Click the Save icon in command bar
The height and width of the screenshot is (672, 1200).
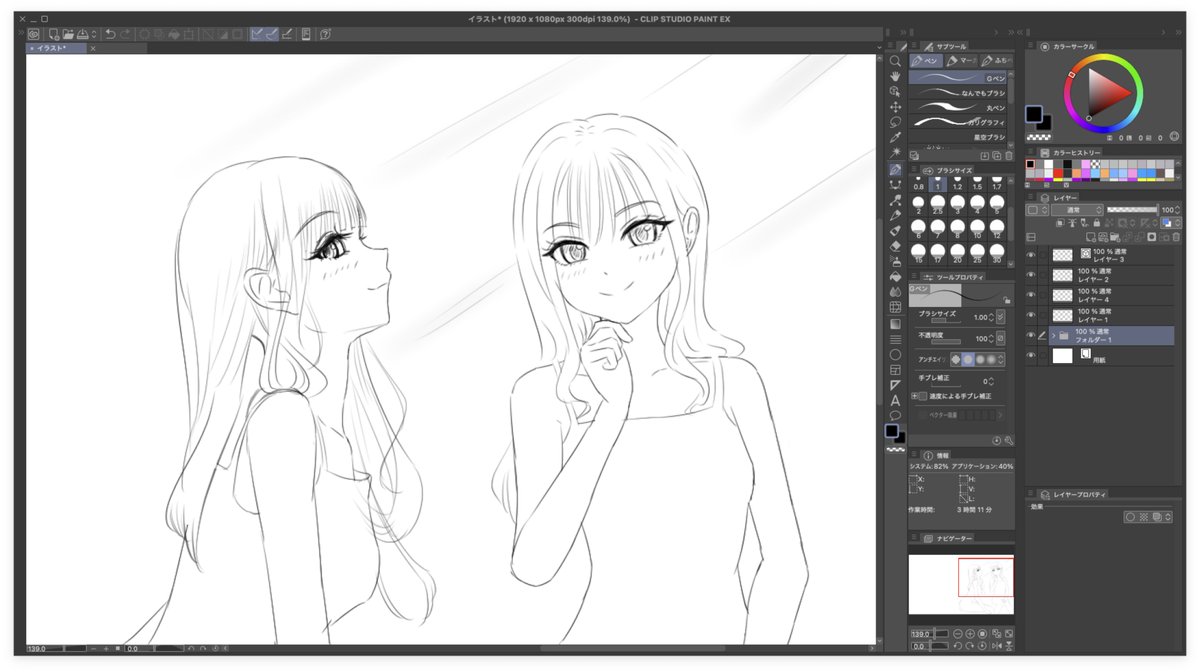click(83, 34)
